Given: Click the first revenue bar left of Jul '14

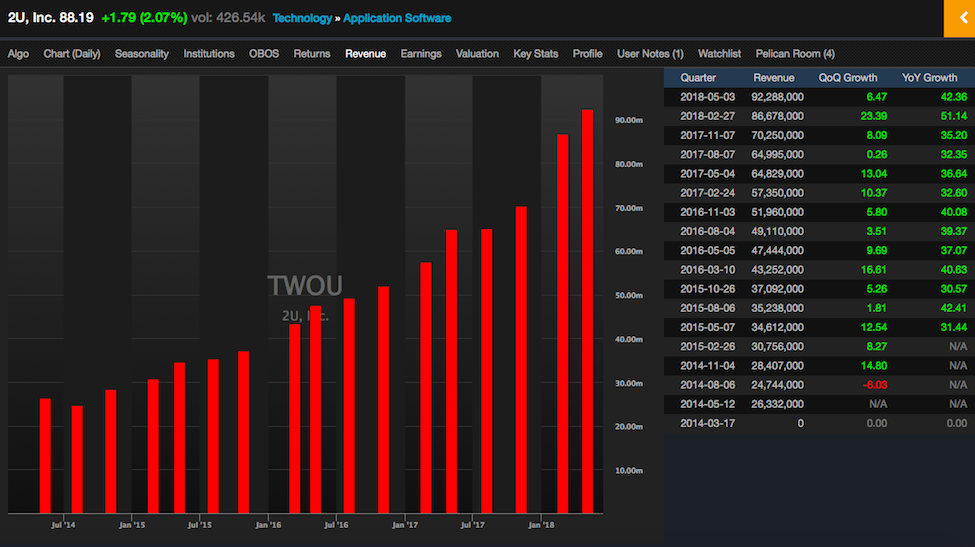Looking at the screenshot, I should [45, 456].
